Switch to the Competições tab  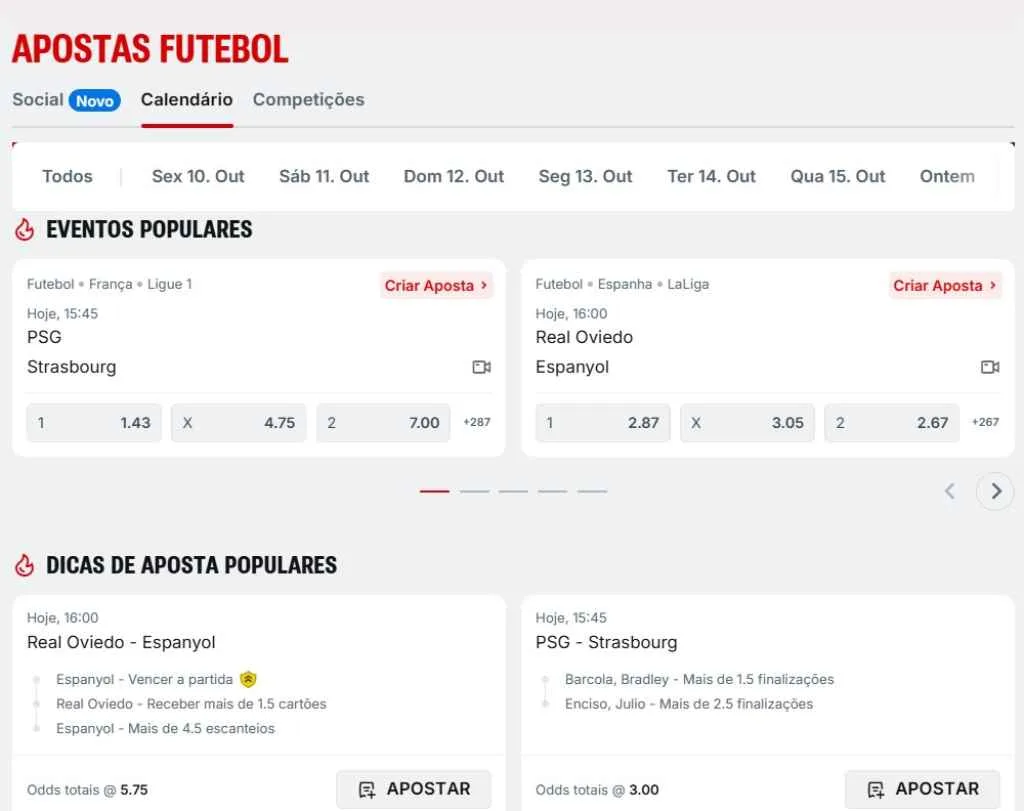point(308,99)
